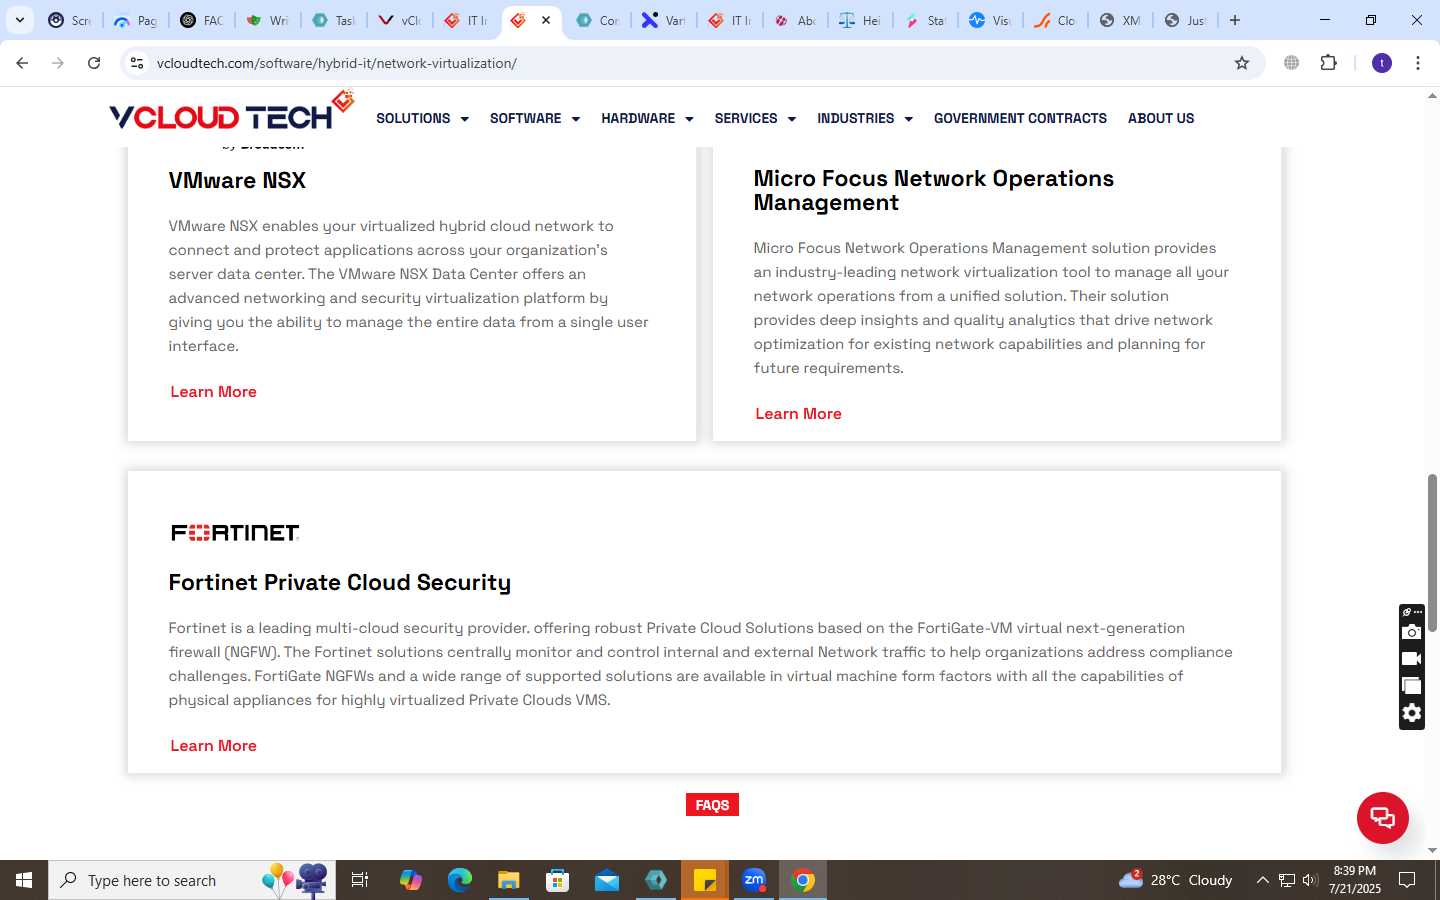Close the active vCloud Tech tab
Image resolution: width=1440 pixels, height=900 pixels.
546,20
